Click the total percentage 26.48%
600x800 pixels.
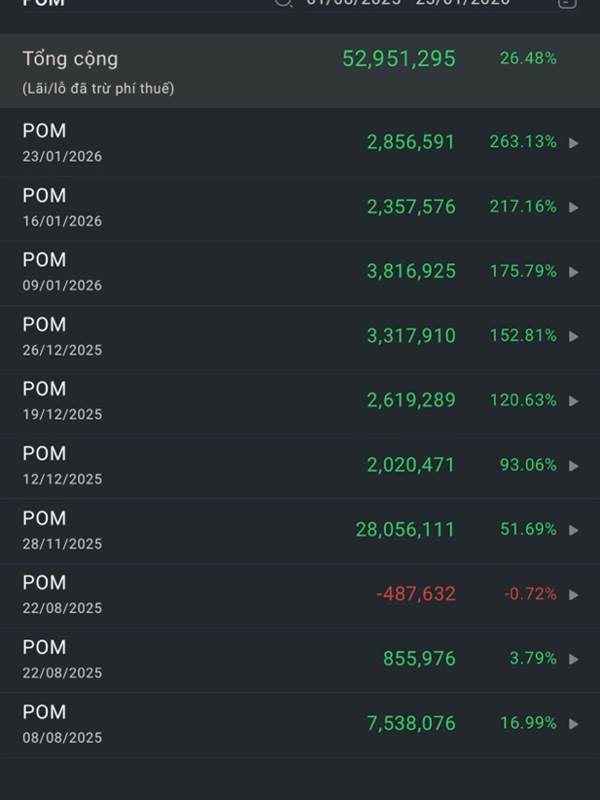click(x=528, y=59)
